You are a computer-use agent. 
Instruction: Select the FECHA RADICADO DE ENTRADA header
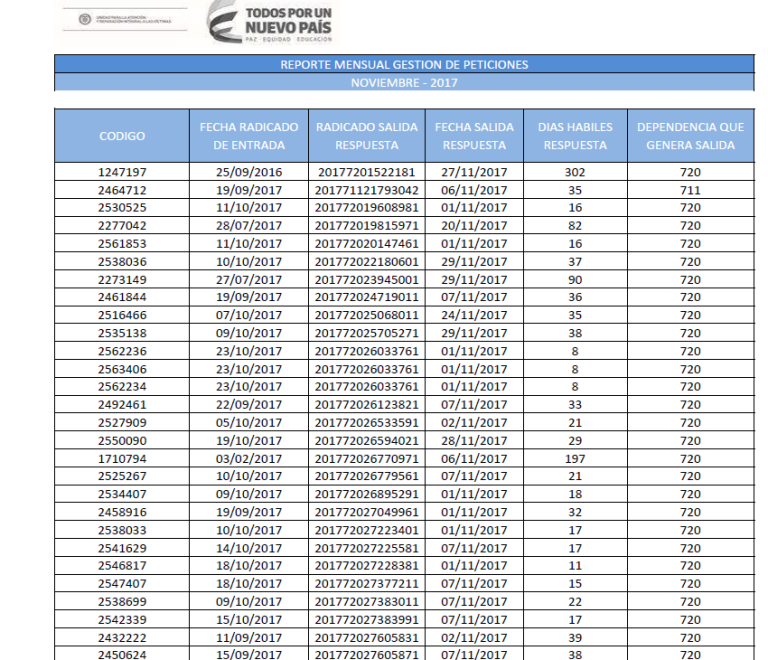249,136
